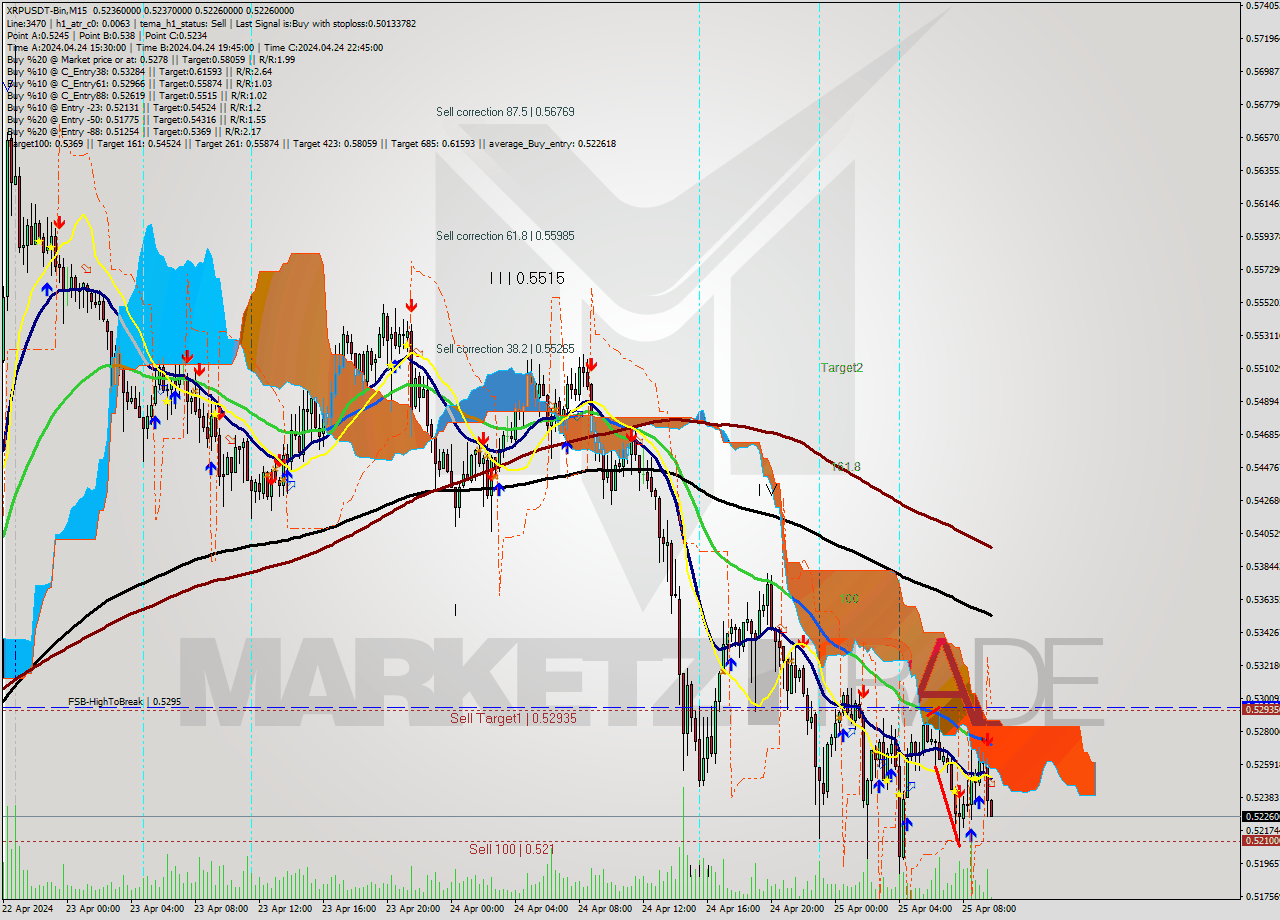This screenshot has width=1280, height=920.
Task: Click the '22 Apr 2024' time axis label
Action: coord(27,908)
